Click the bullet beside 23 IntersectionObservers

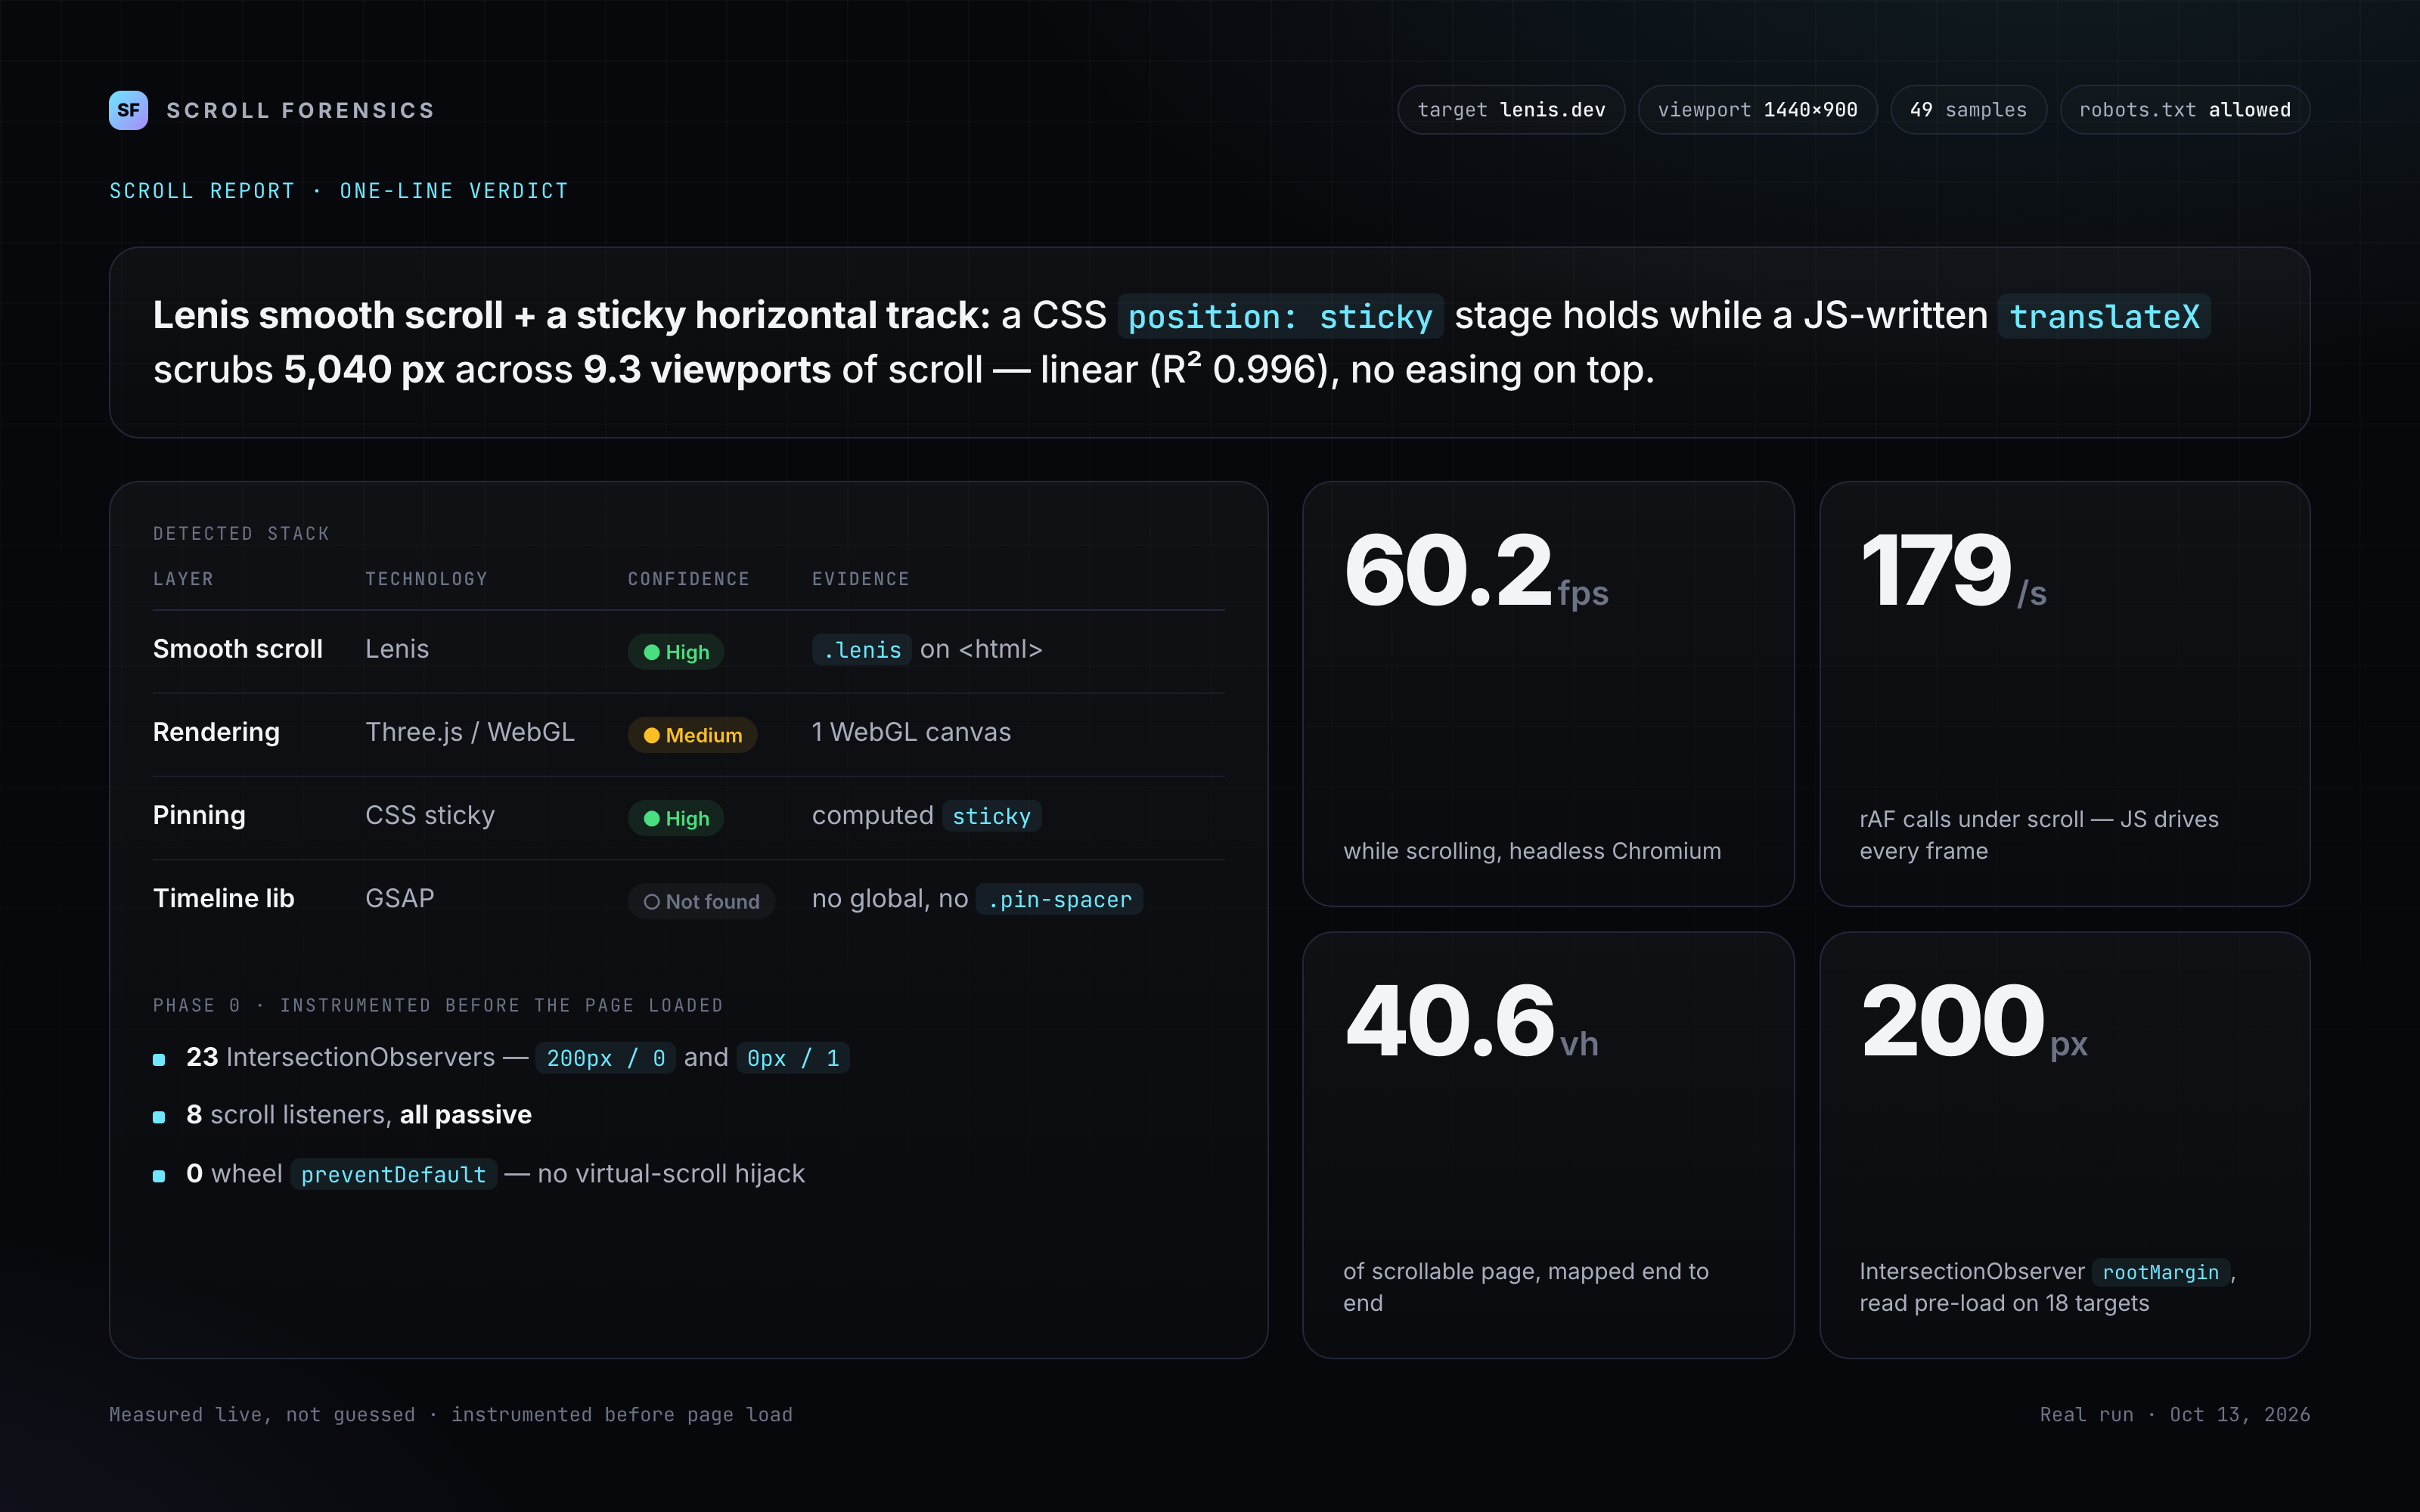tap(159, 1059)
